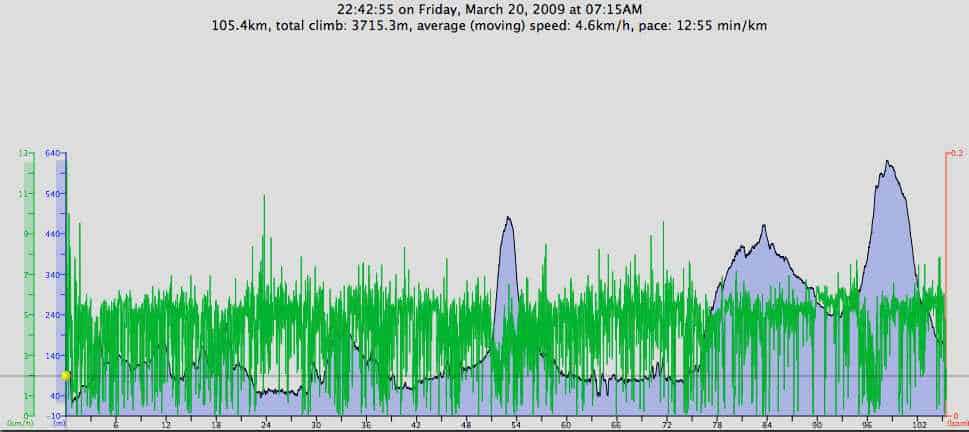The width and height of the screenshot is (969, 432).
Task: Click the '84' distance axis label
Action: click(x=767, y=425)
